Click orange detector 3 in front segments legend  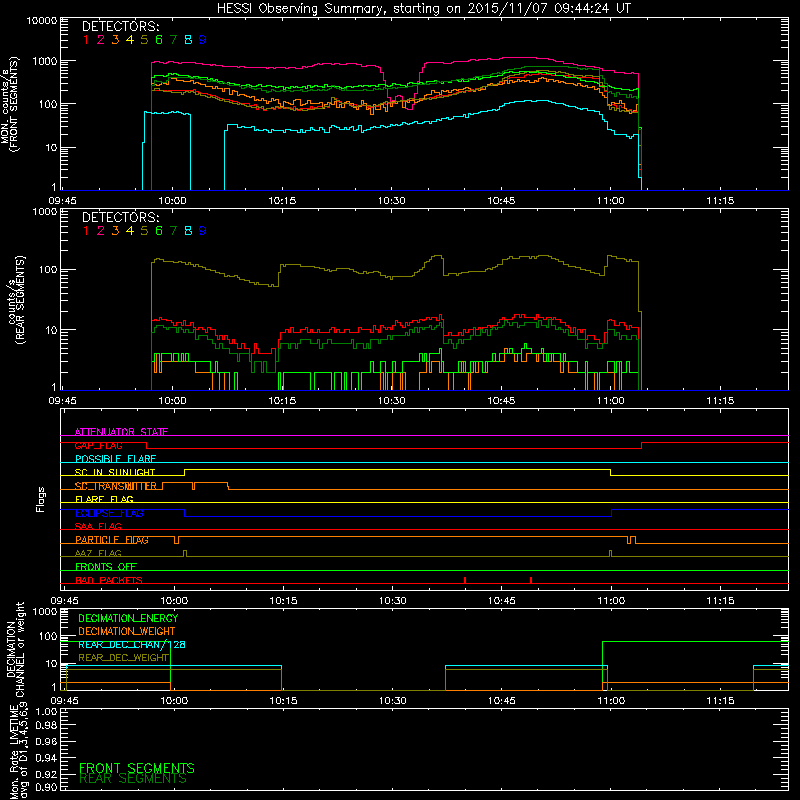click(x=115, y=40)
